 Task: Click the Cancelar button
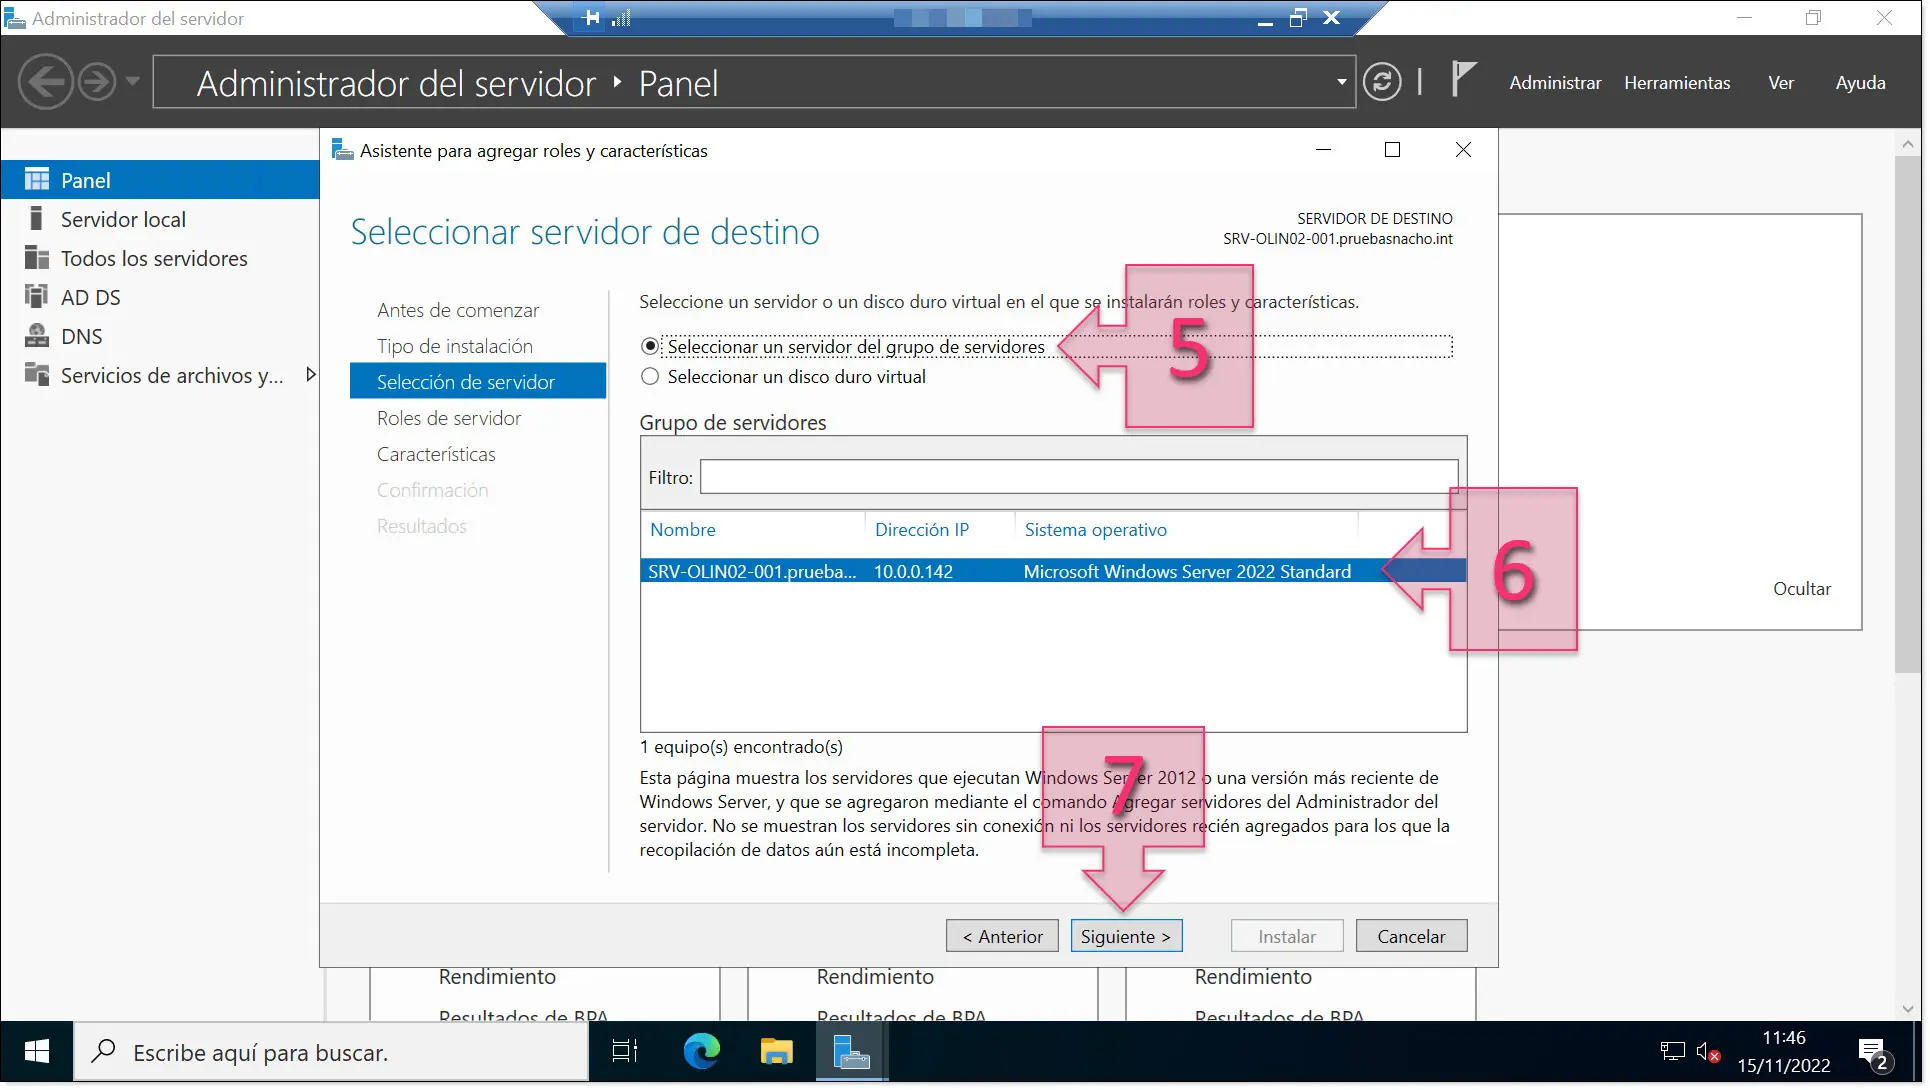[x=1411, y=937]
